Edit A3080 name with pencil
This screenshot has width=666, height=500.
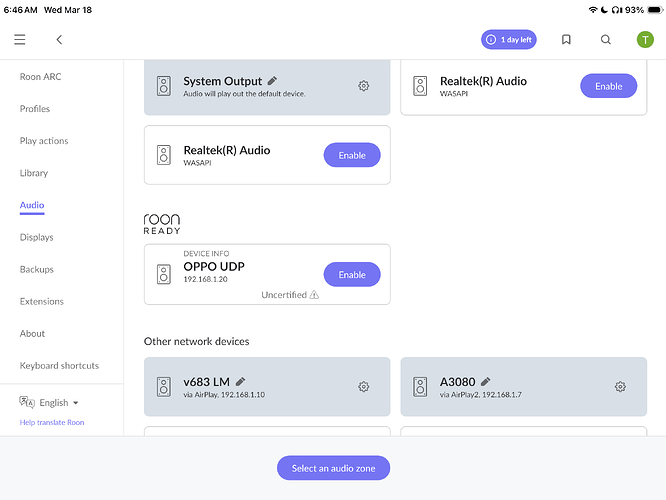(486, 381)
